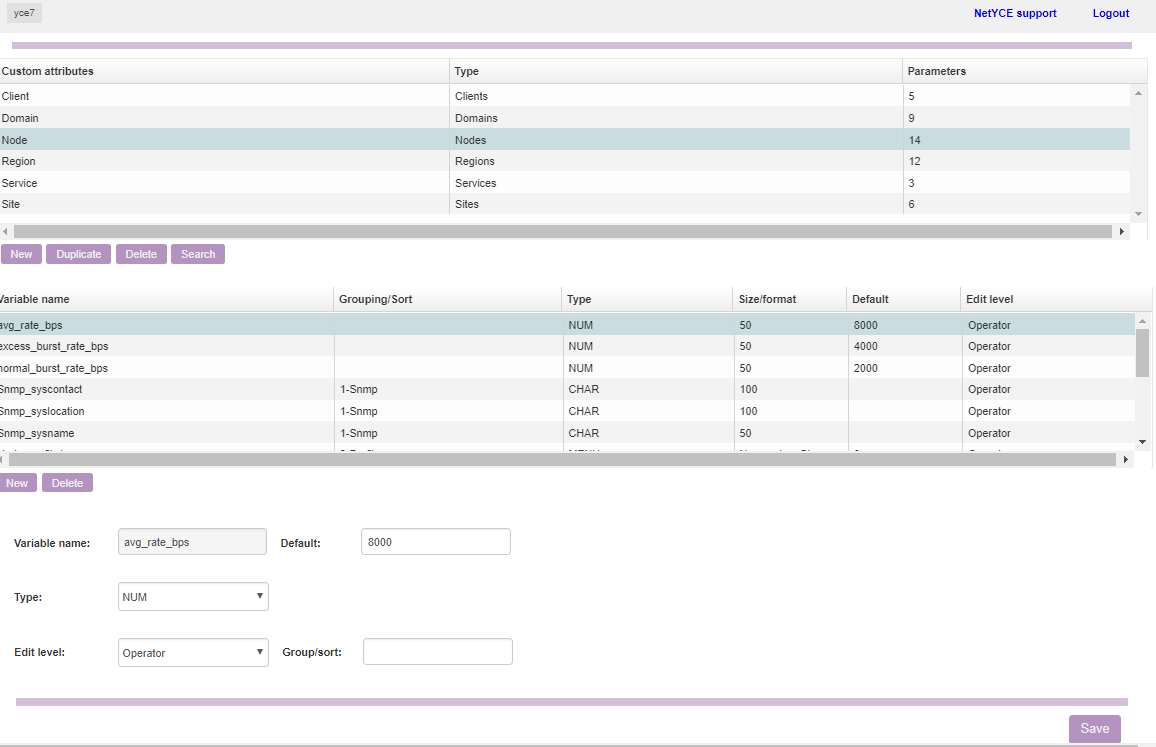Select the Region row in attributes table

pyautogui.click(x=200, y=161)
